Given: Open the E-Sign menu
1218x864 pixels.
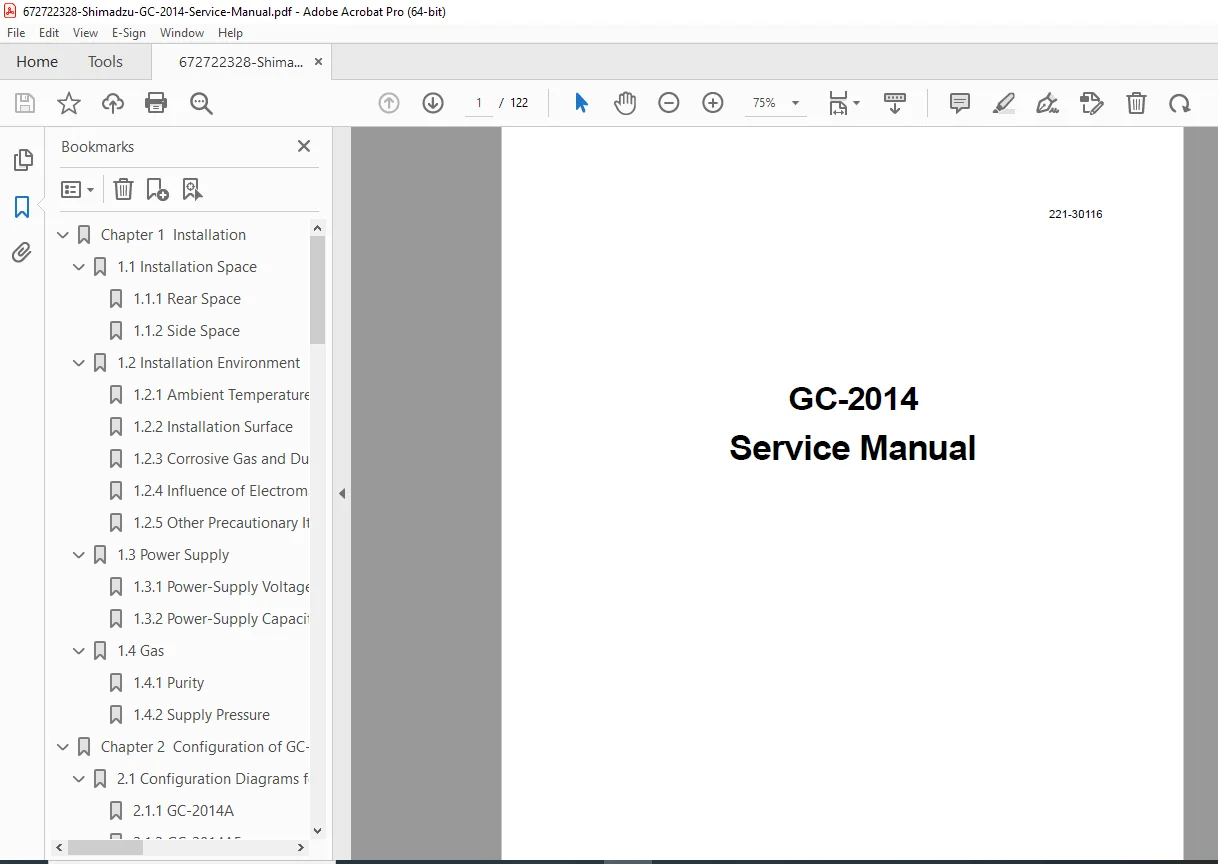Looking at the screenshot, I should point(128,33).
